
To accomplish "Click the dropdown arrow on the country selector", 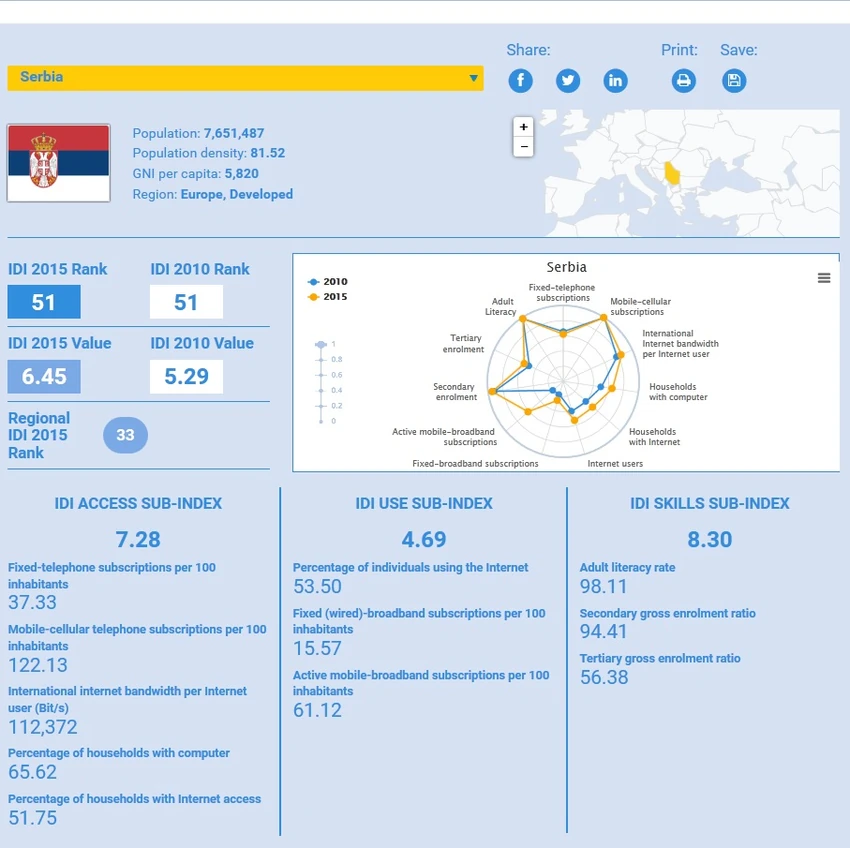I will point(473,78).
